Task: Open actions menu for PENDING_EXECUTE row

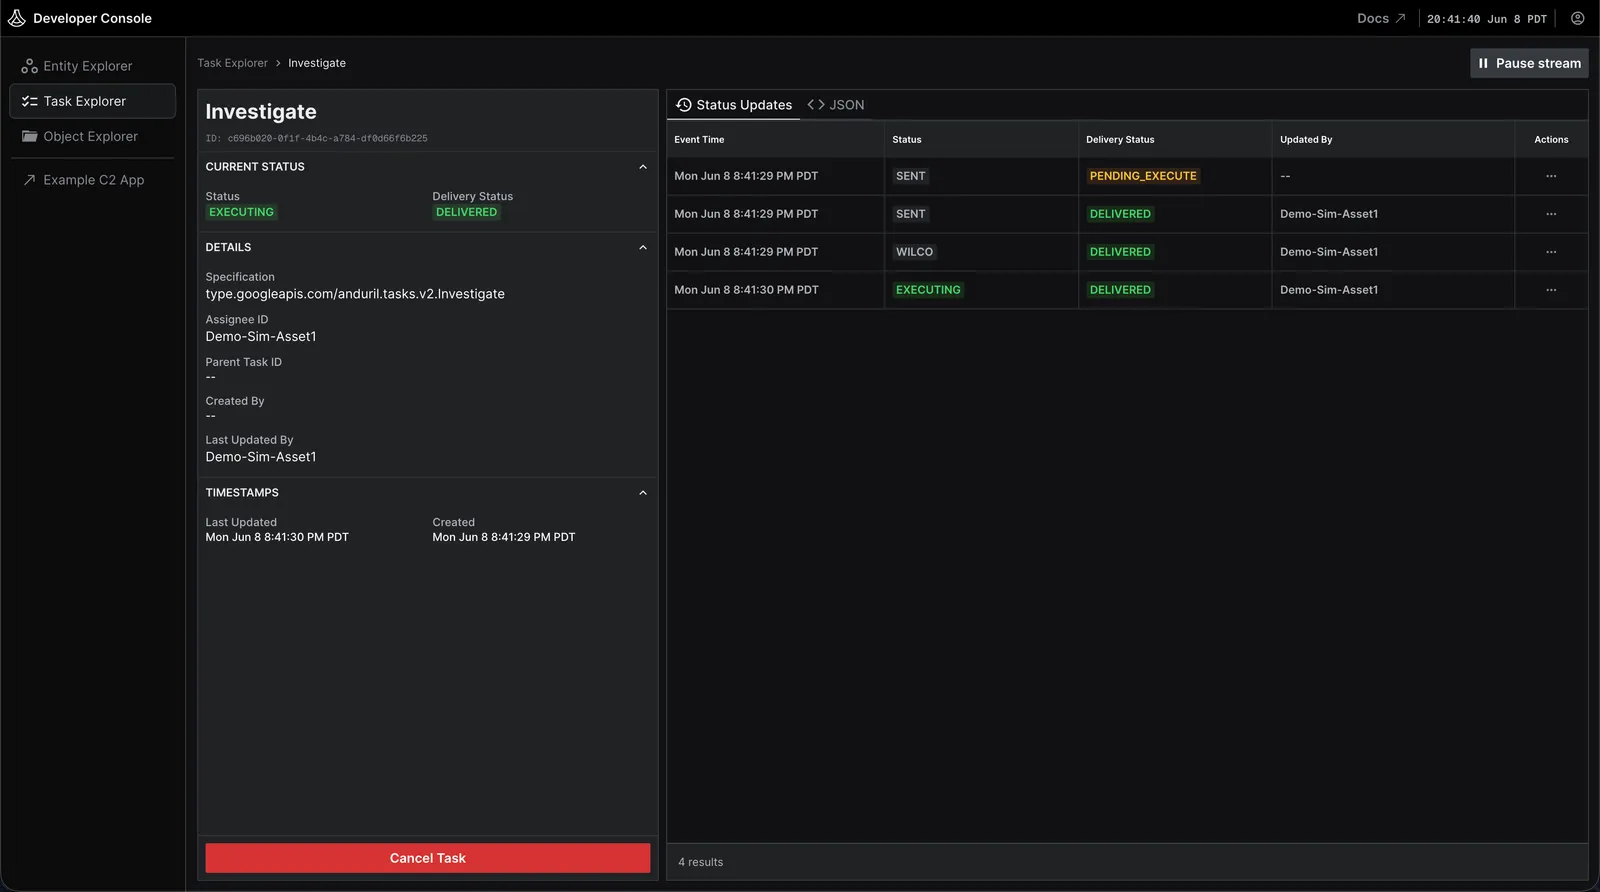Action: pos(1551,176)
